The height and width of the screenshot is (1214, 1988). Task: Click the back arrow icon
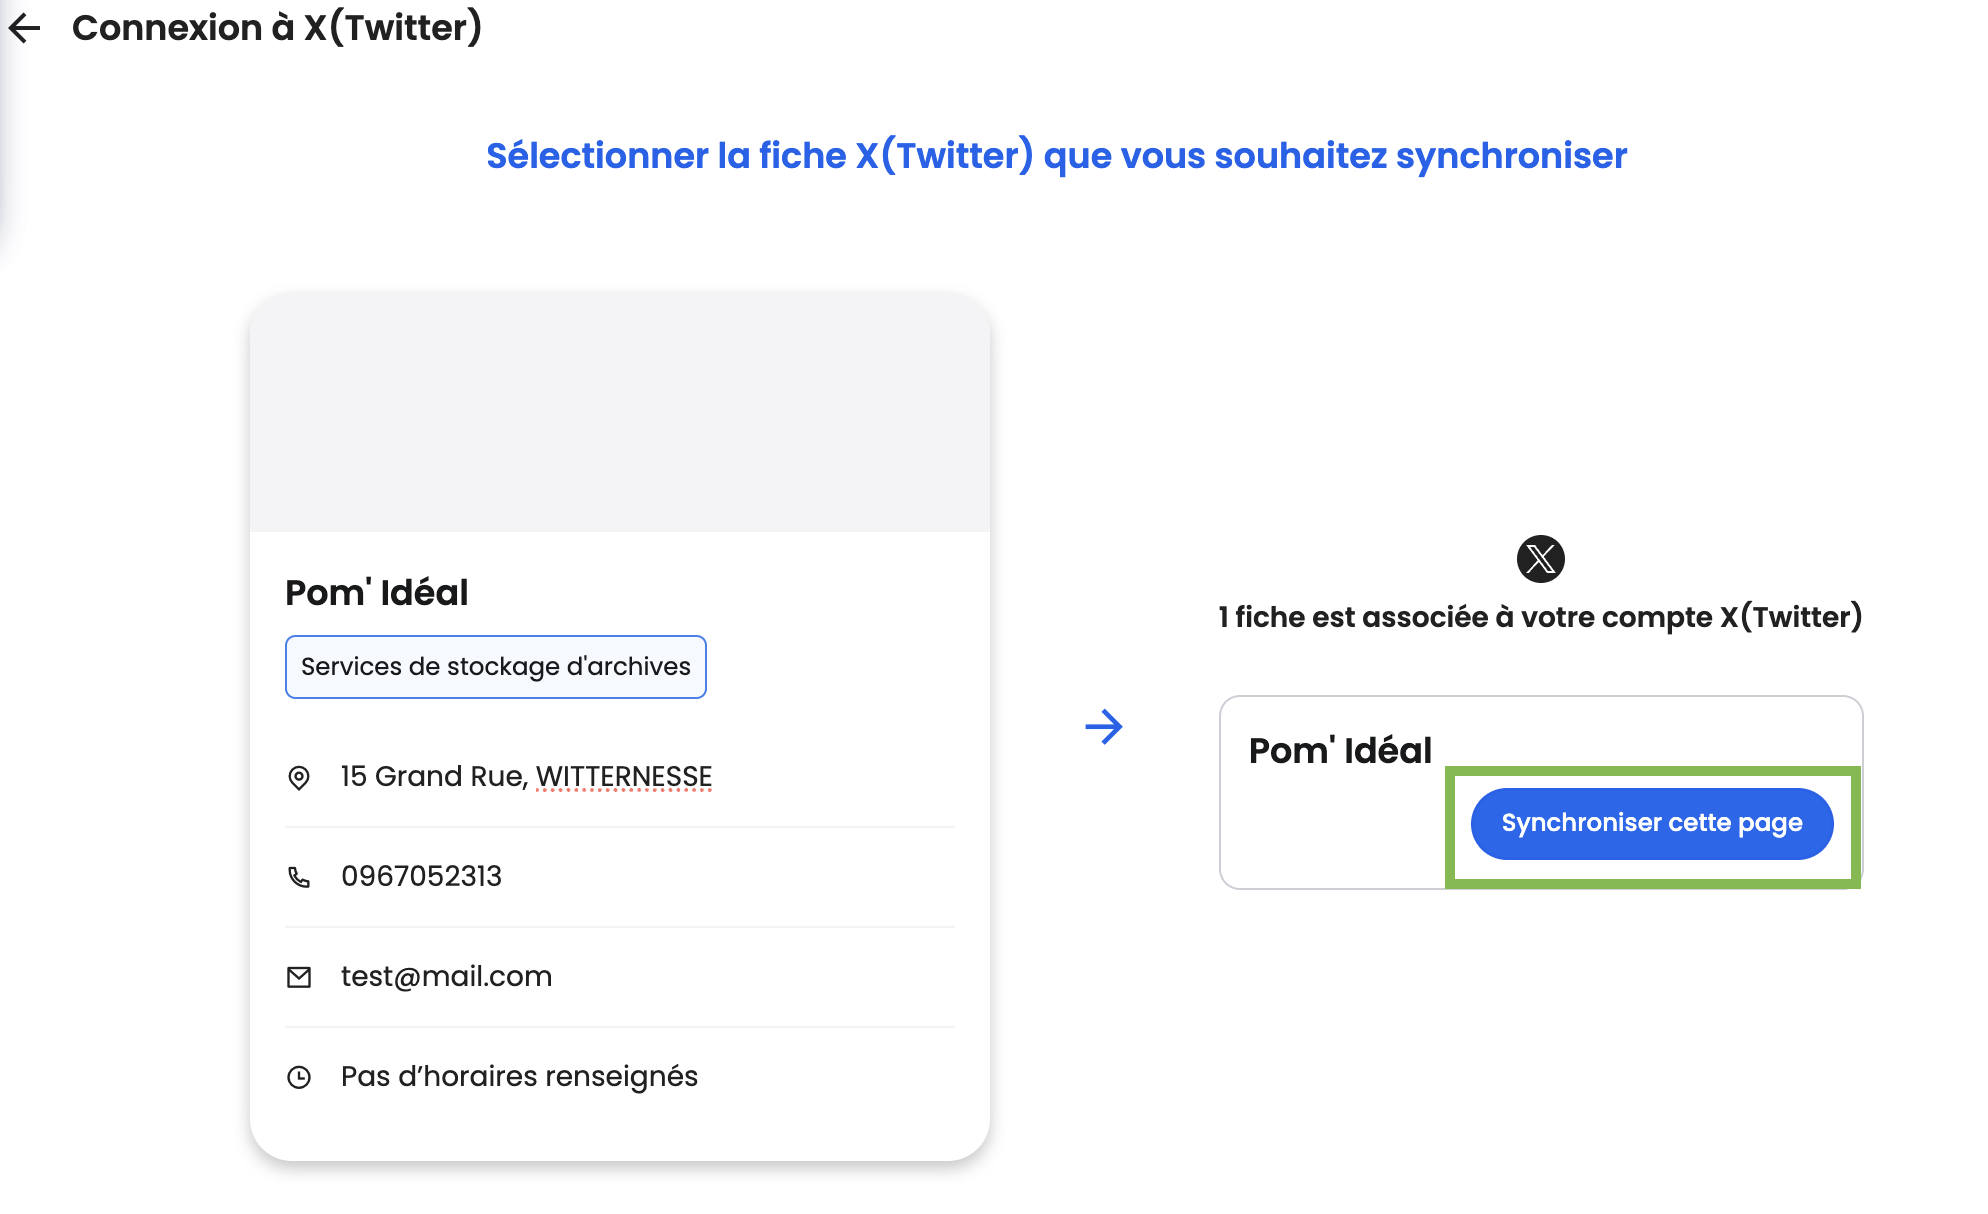[x=25, y=28]
